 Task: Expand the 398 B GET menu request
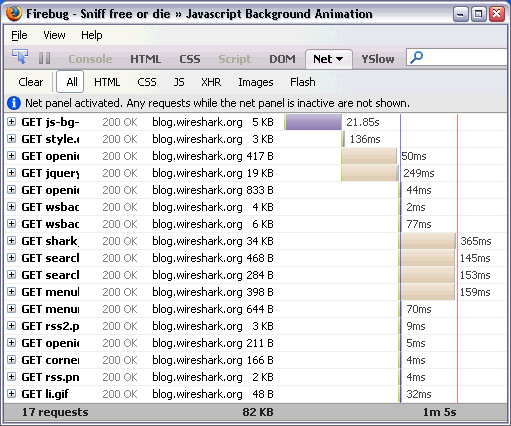click(x=11, y=292)
